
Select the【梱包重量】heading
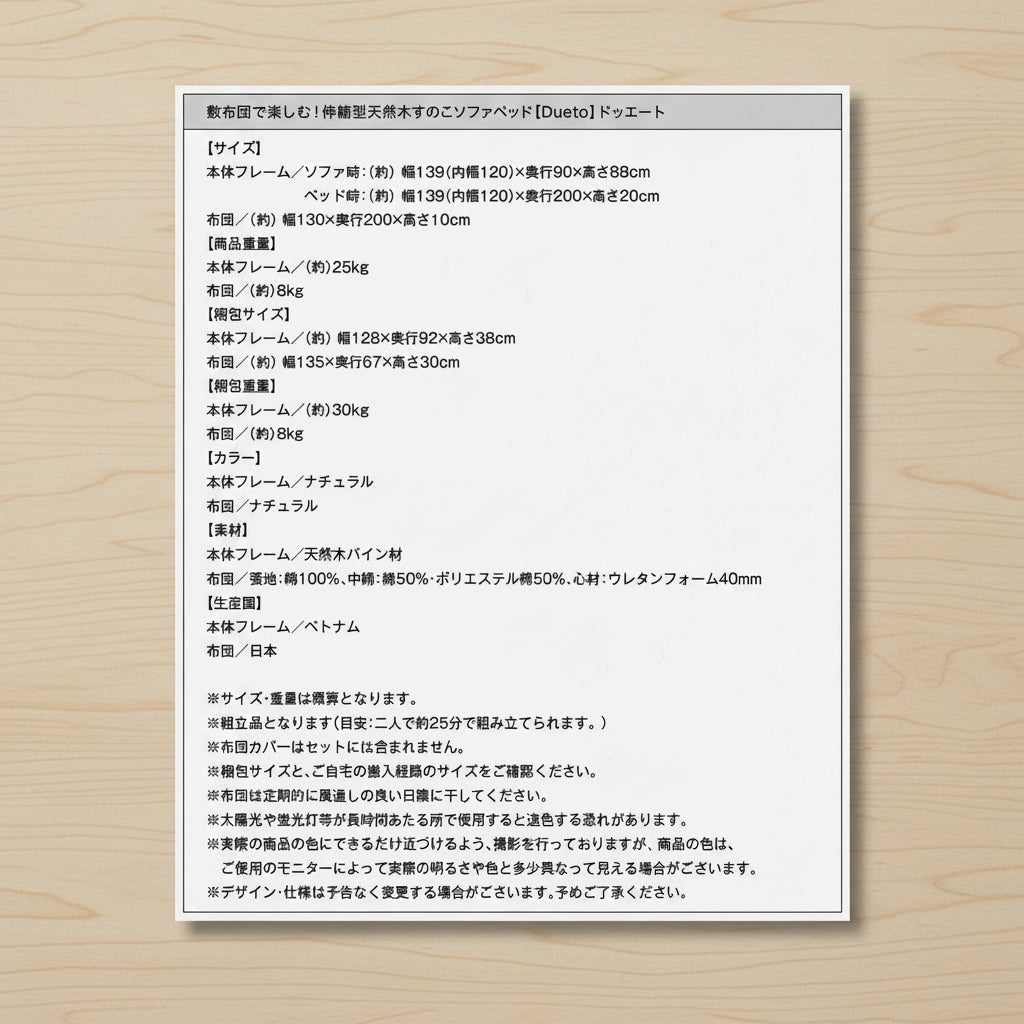pos(241,386)
